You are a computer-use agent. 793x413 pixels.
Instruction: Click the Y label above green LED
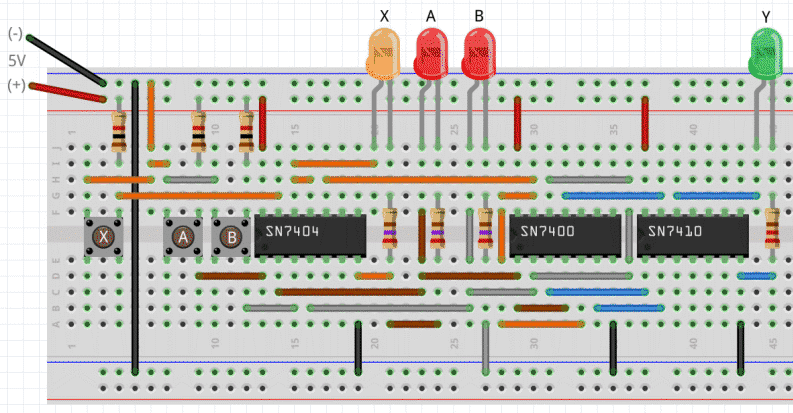pyautogui.click(x=765, y=16)
